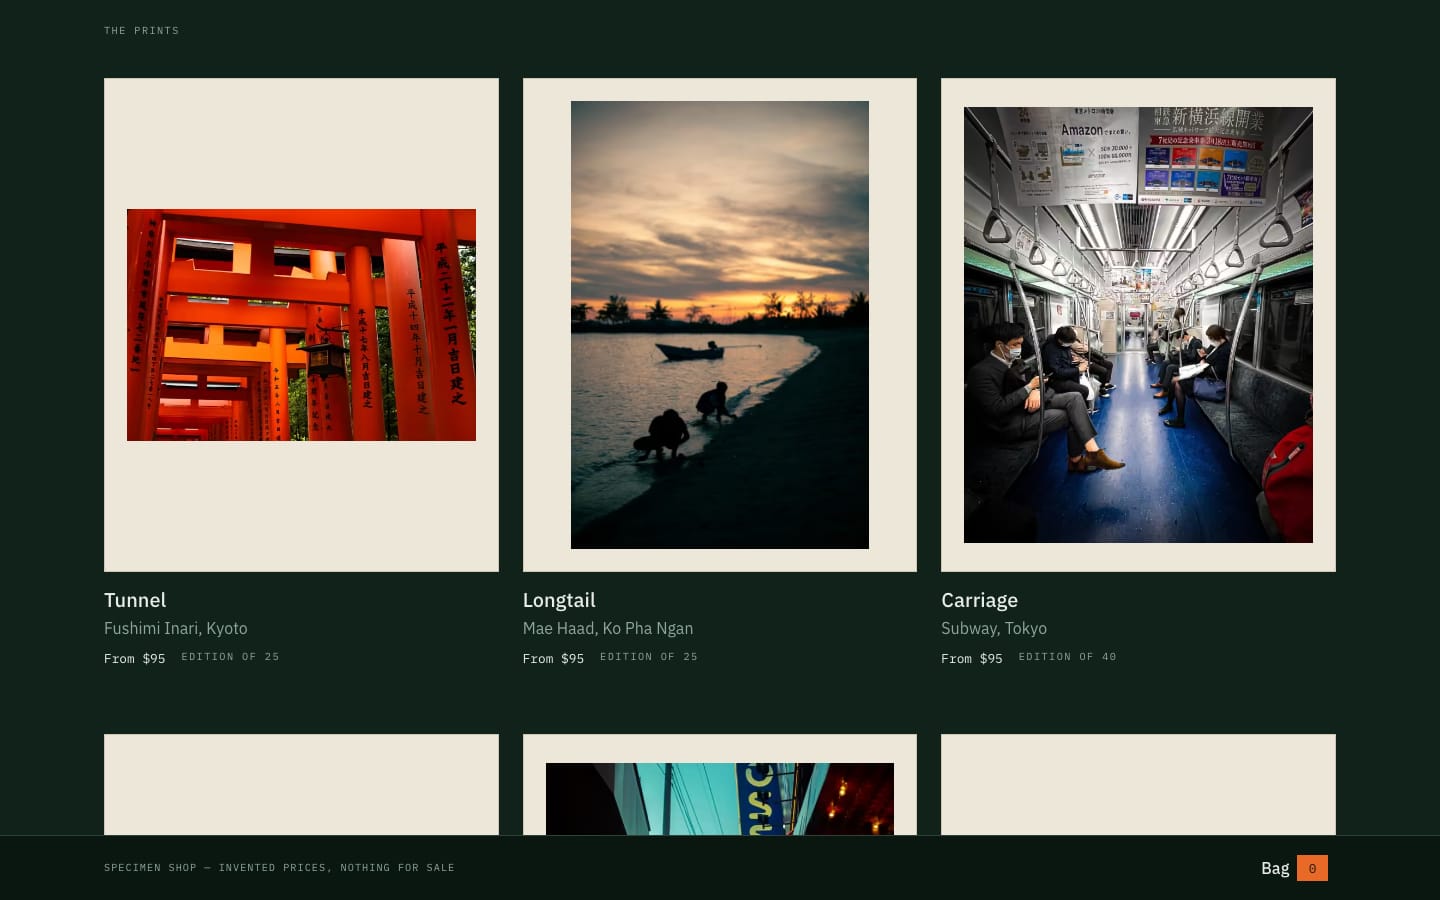Image resolution: width=1440 pixels, height=900 pixels.
Task: Open the Longtail sunset beach print thumbnail
Action: tap(720, 325)
